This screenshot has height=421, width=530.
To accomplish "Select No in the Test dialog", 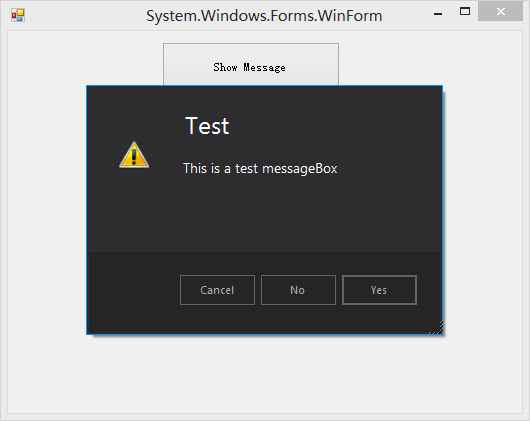I will click(298, 290).
